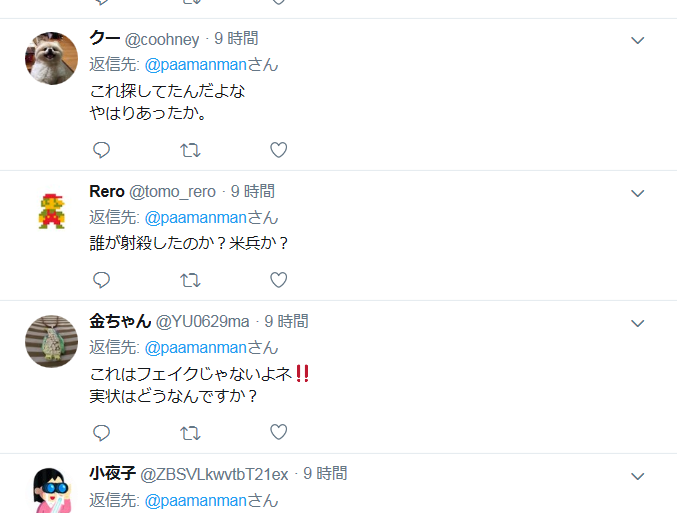Expand the more options on 小夜子's tweet

click(x=638, y=476)
